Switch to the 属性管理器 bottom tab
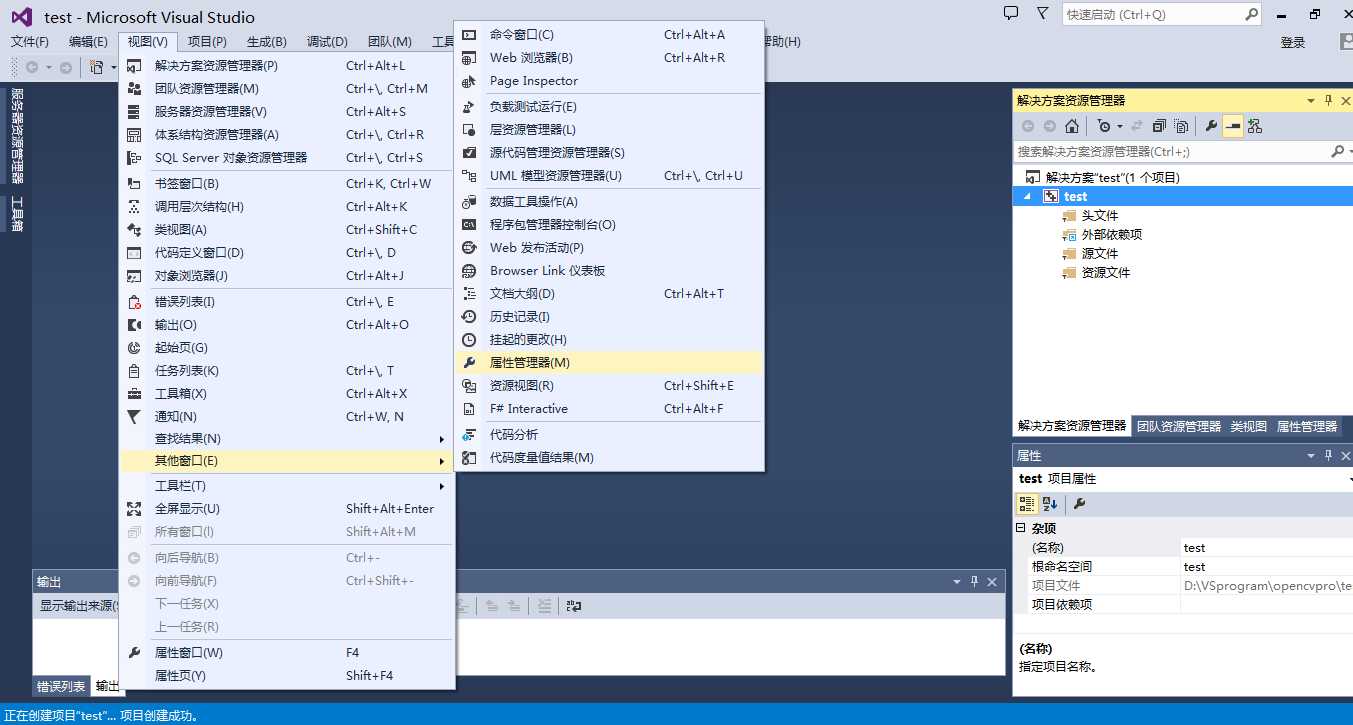The height and width of the screenshot is (725, 1353). tap(1307, 426)
